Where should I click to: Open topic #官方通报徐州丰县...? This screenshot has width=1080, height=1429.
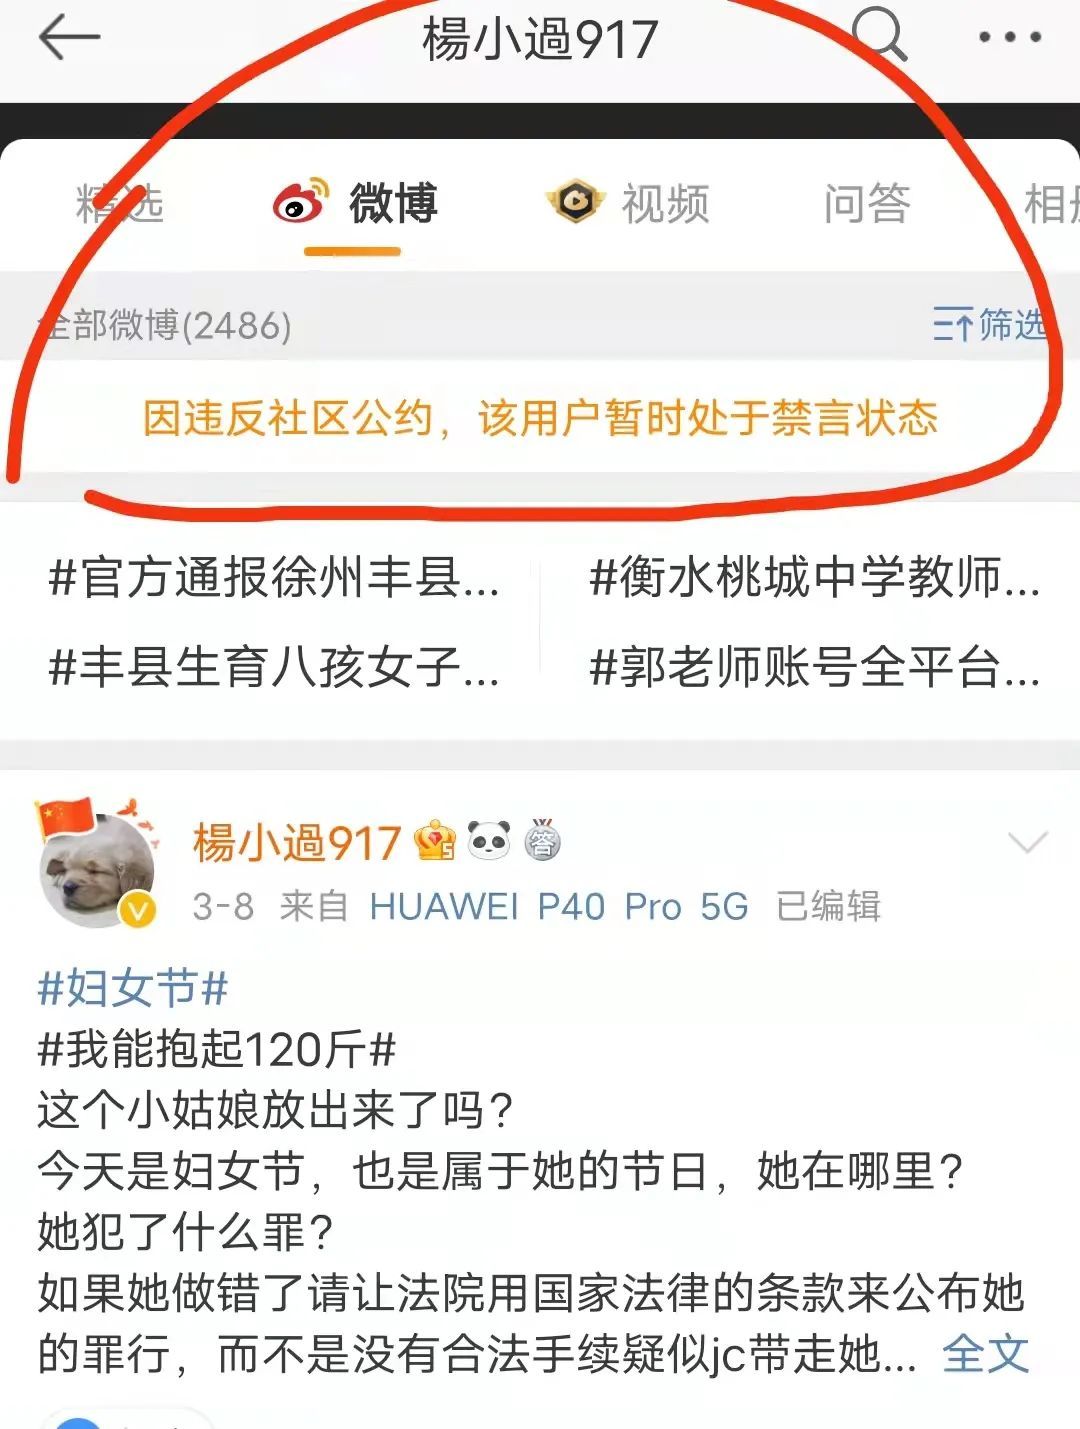[274, 578]
